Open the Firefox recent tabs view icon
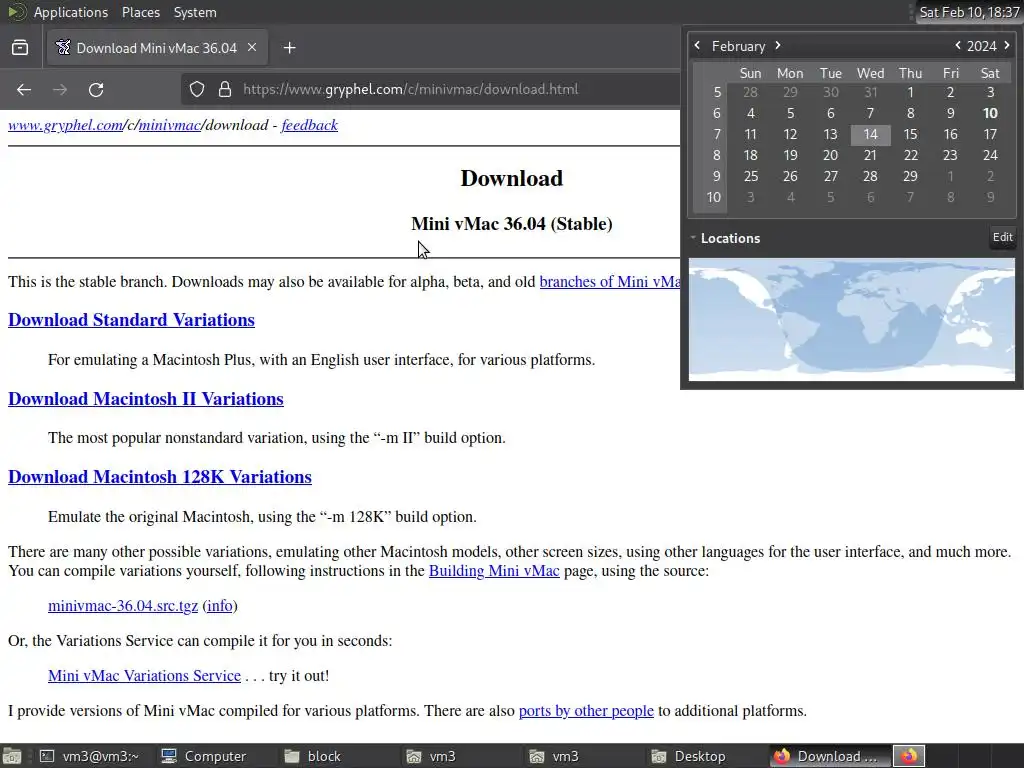This screenshot has height=768, width=1024. click(x=20, y=48)
